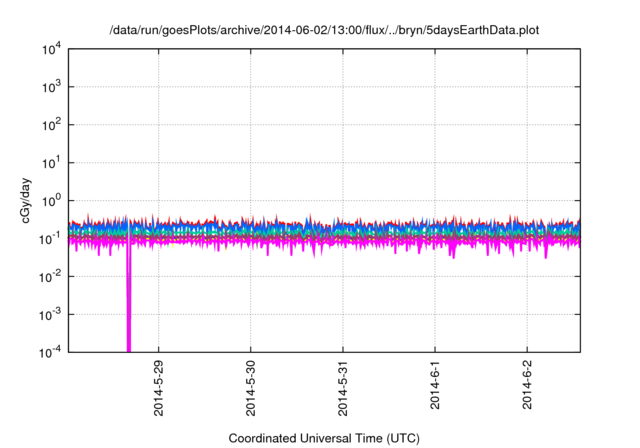This screenshot has width=640, height=448.
Task: Click the Coordinated Universal Time (UTC) label
Action: pyautogui.click(x=324, y=438)
